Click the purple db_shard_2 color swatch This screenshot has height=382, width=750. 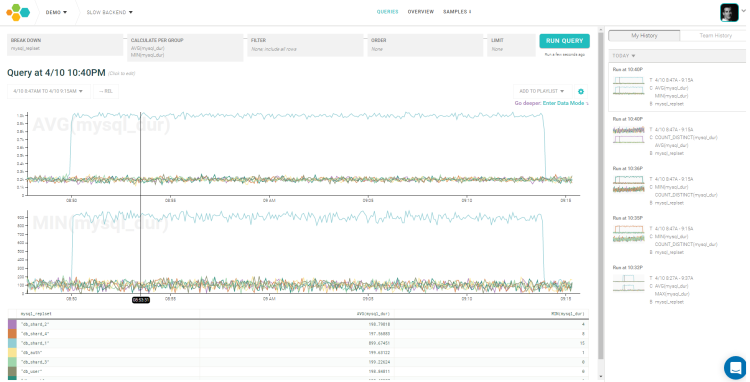[12, 325]
